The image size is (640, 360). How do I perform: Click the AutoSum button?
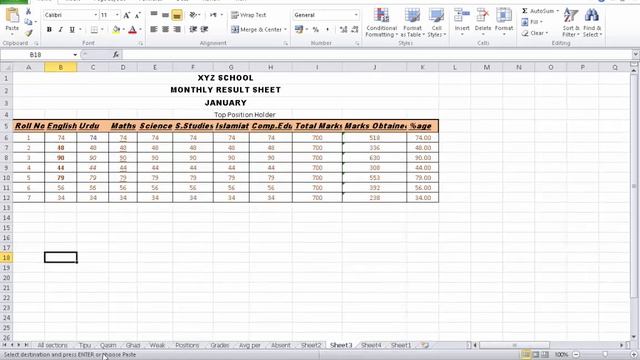click(538, 11)
